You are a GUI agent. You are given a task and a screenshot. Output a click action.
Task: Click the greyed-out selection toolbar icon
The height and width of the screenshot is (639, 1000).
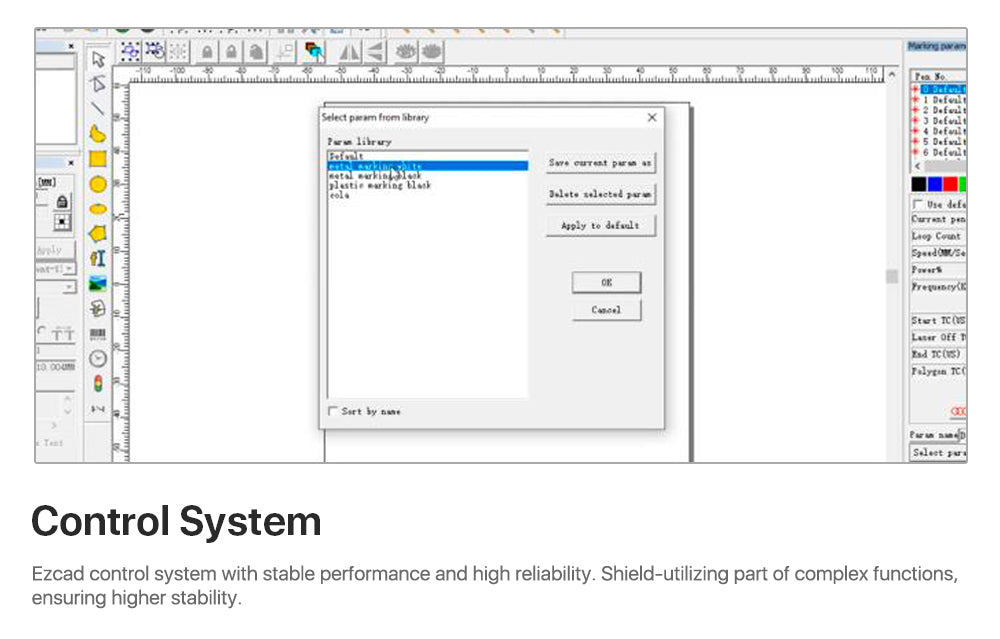pos(179,52)
